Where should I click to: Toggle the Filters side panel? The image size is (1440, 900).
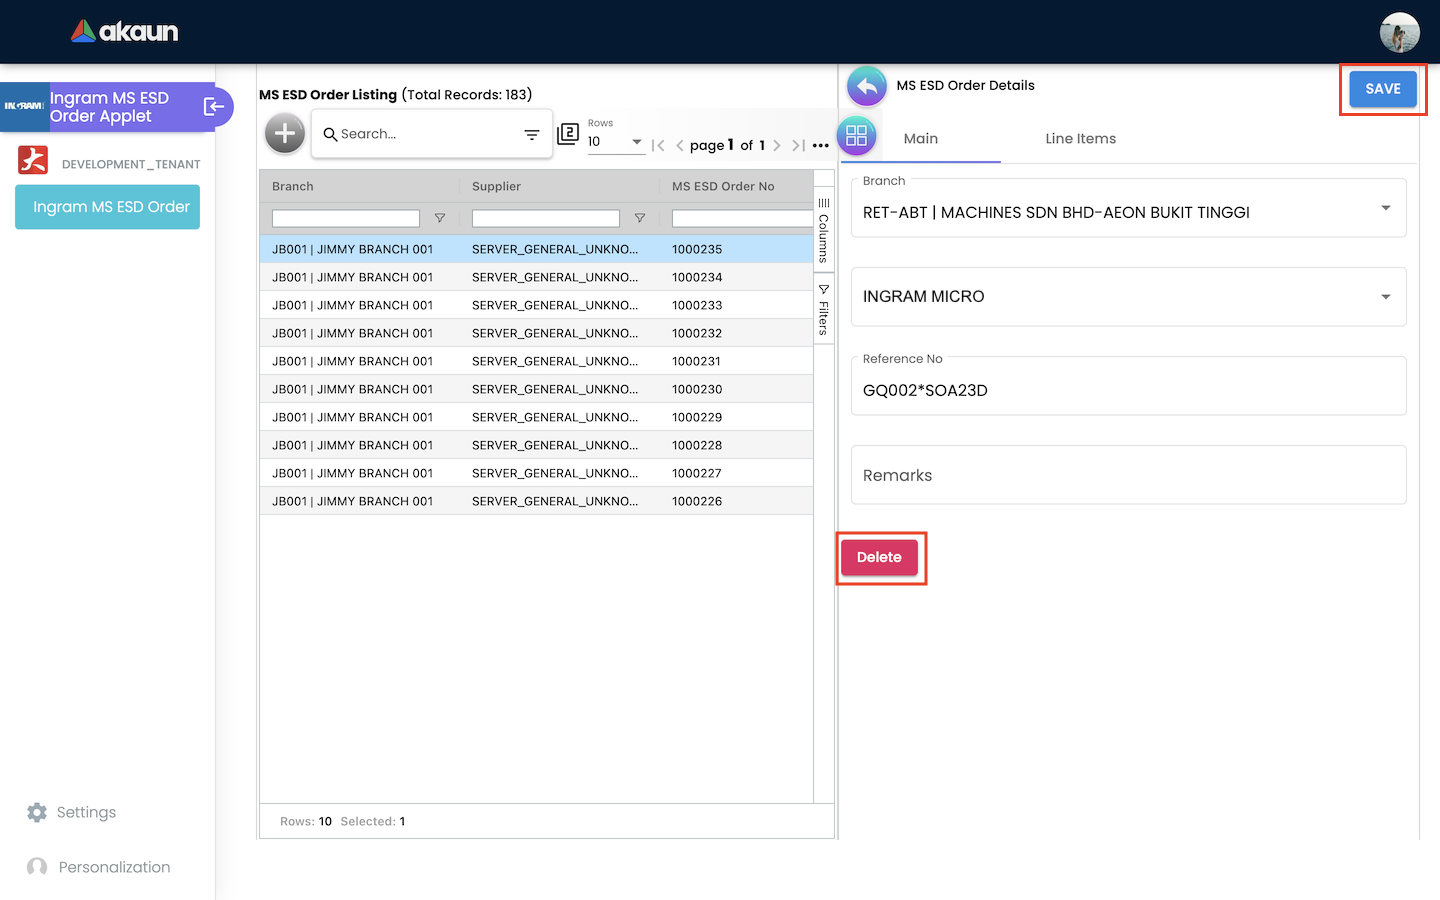coord(824,311)
